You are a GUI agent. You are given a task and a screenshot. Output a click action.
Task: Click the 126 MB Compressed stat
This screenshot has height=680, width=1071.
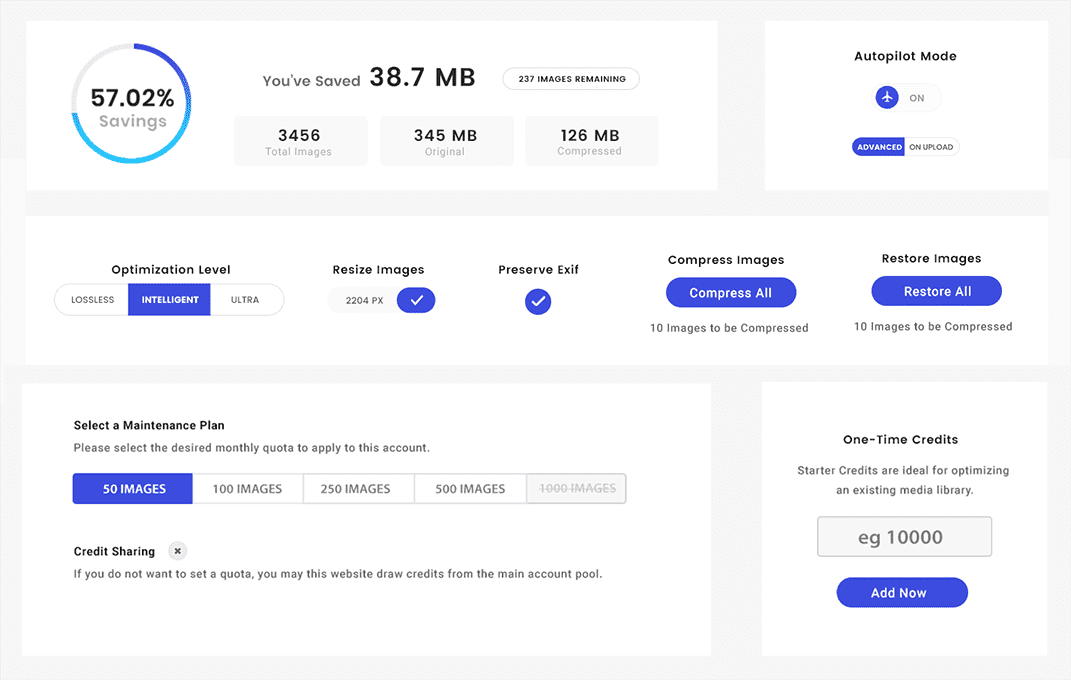tap(591, 141)
